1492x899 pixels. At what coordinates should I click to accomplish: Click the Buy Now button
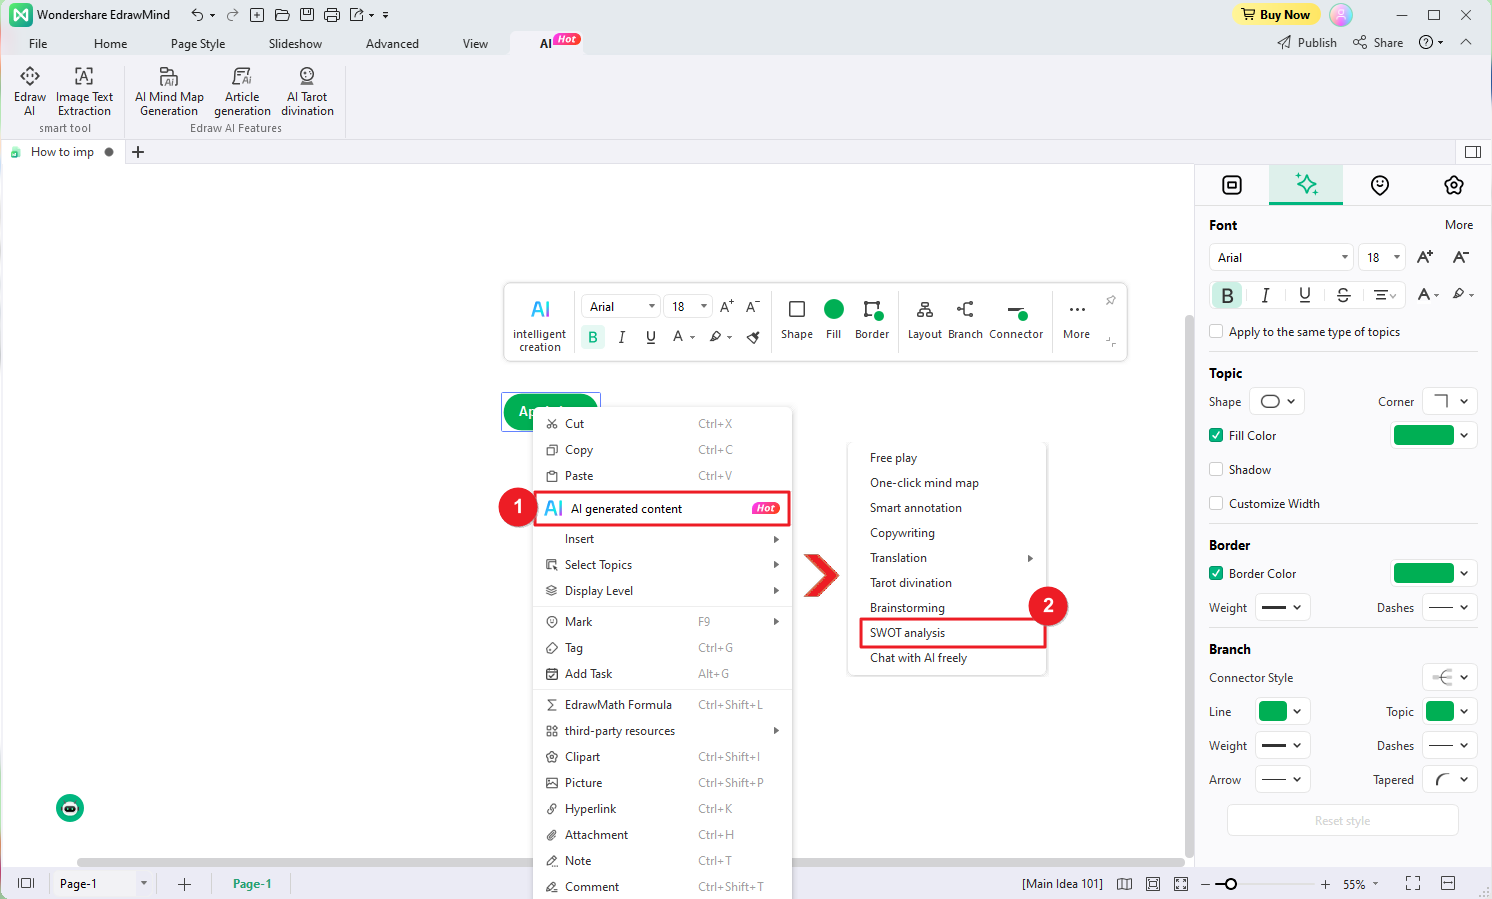tap(1276, 15)
